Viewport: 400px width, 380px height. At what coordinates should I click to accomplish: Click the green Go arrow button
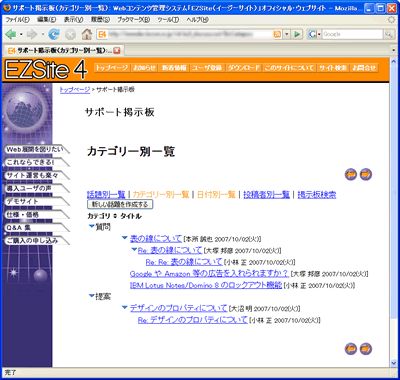click(297, 34)
